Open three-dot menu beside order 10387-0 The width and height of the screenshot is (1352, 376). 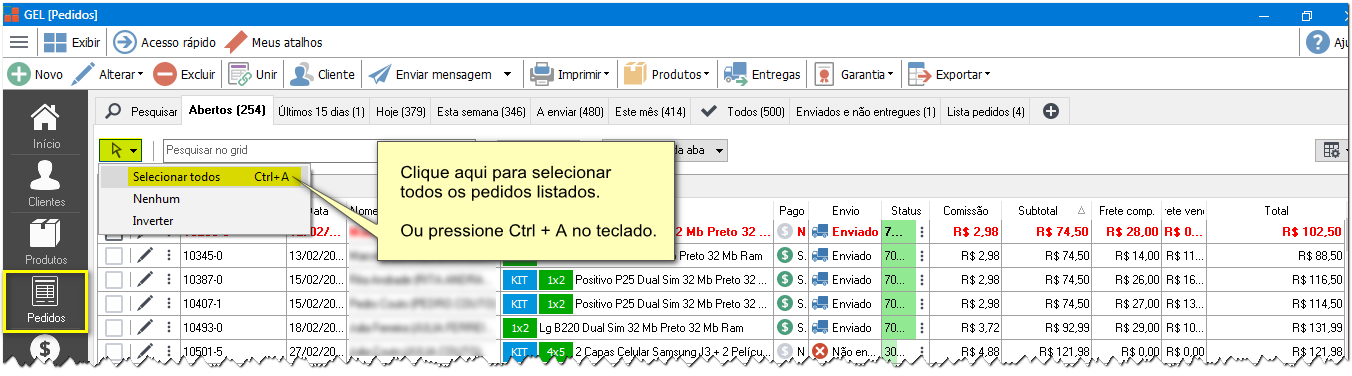click(168, 280)
